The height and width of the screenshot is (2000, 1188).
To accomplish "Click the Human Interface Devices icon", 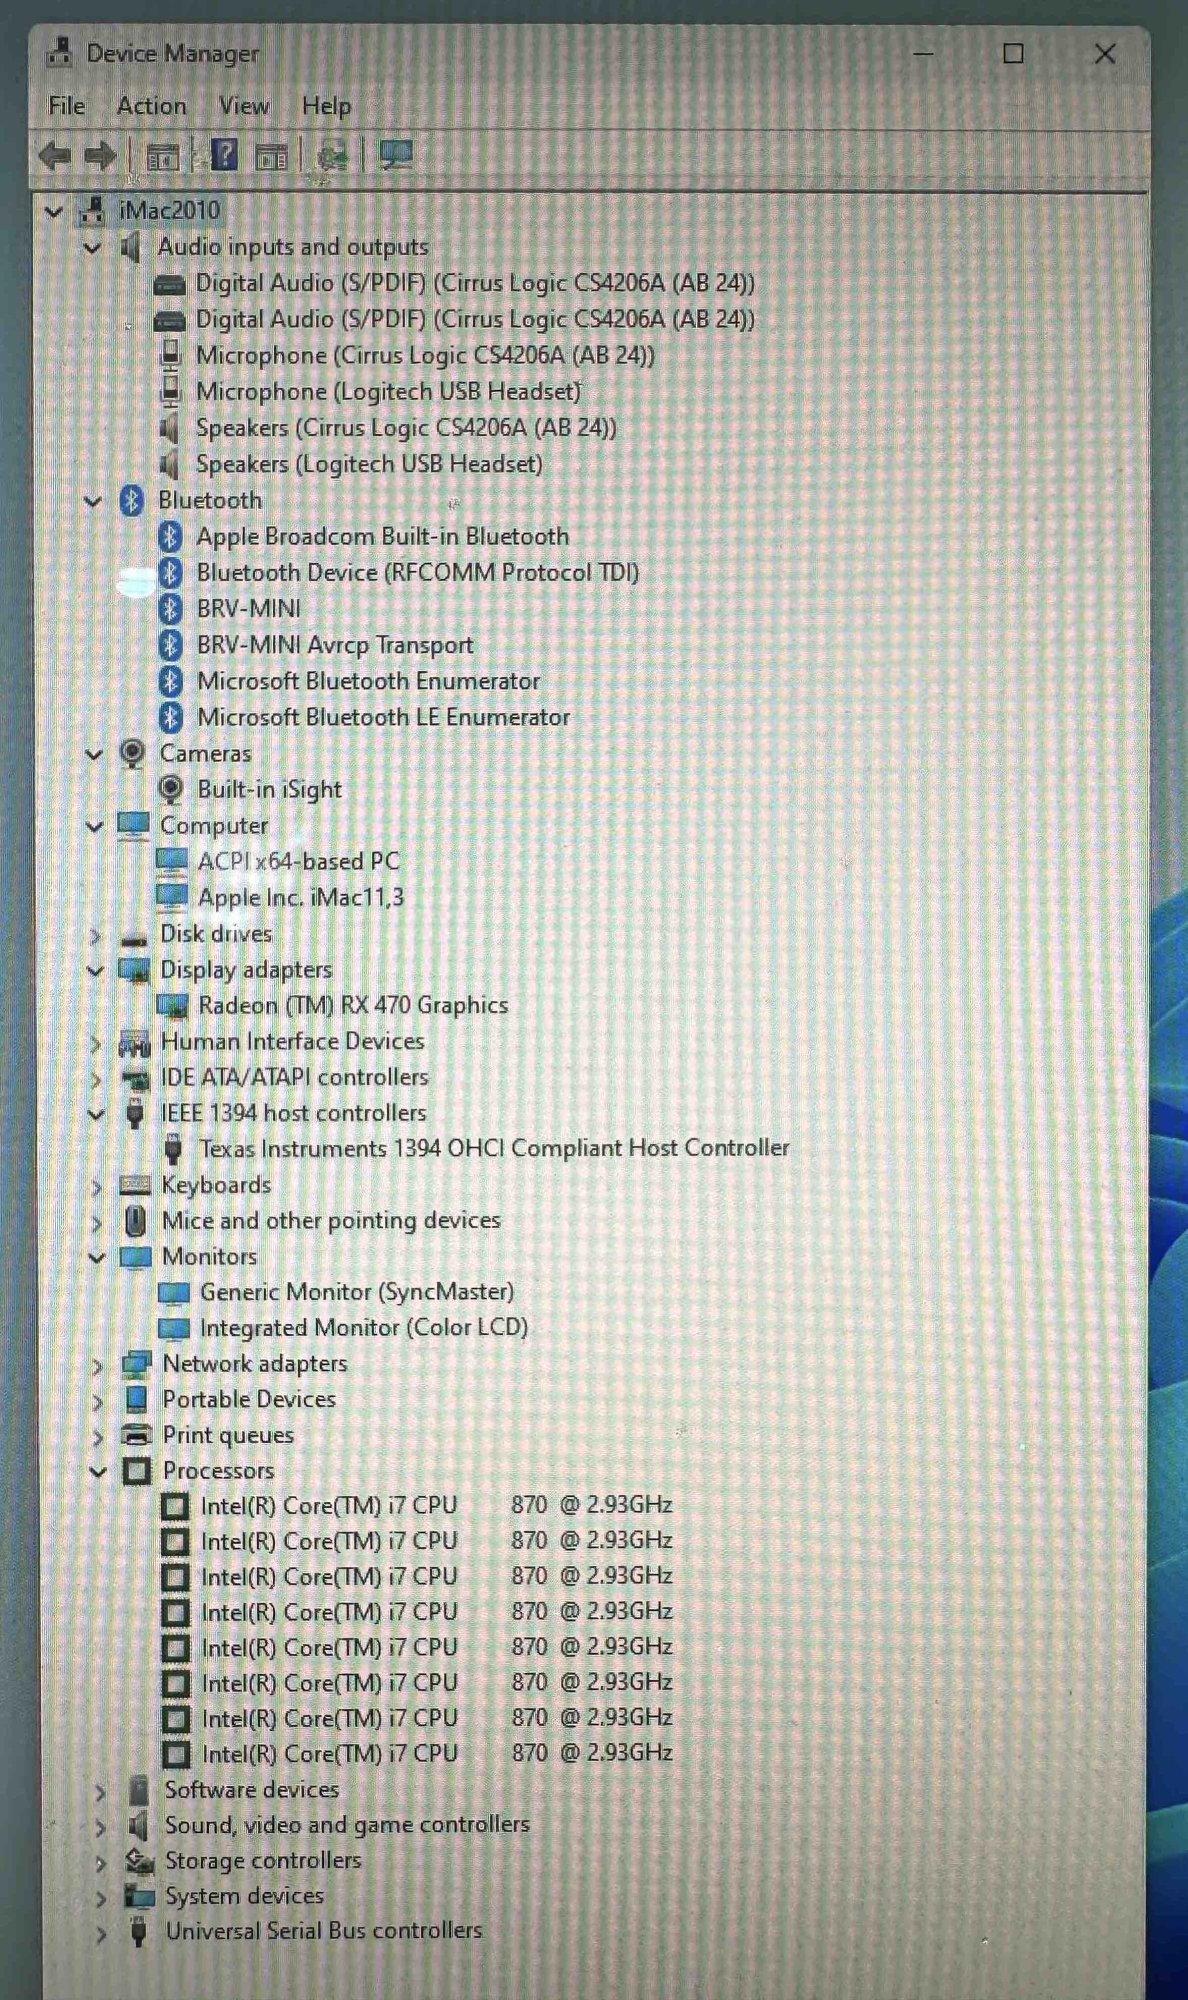I will coord(134,1042).
